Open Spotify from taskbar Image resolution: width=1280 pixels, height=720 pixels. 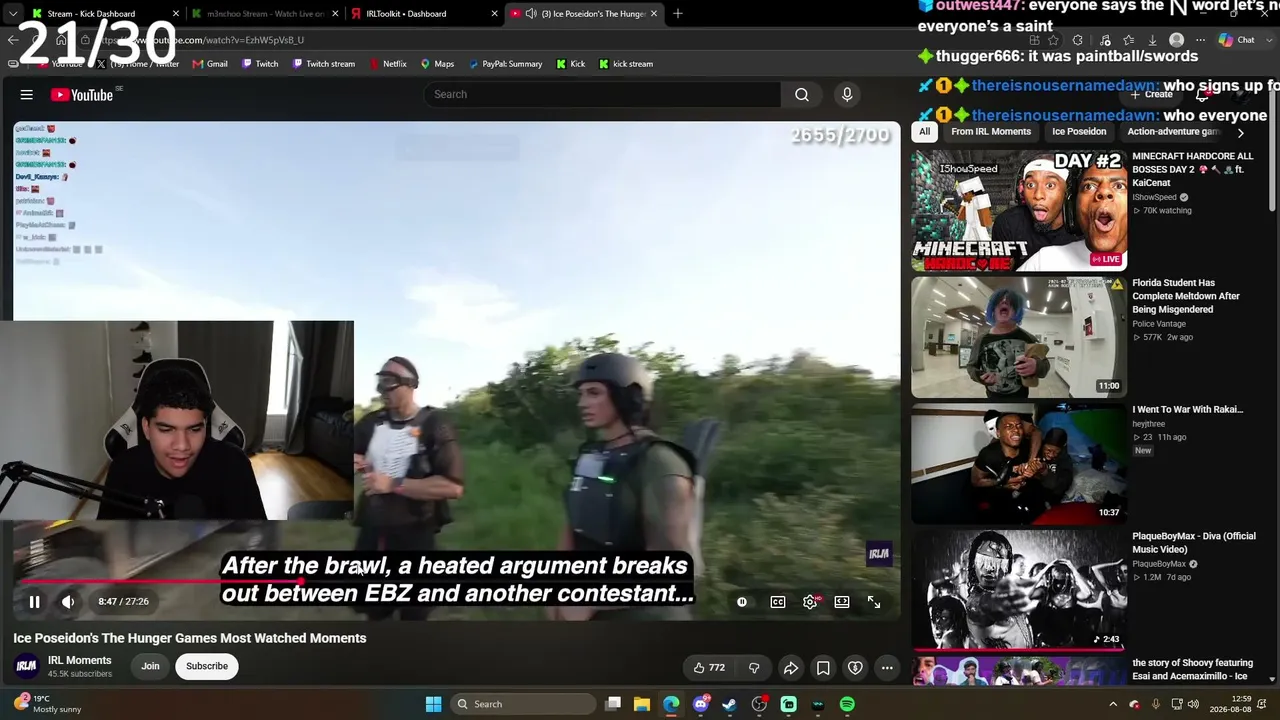click(x=848, y=704)
